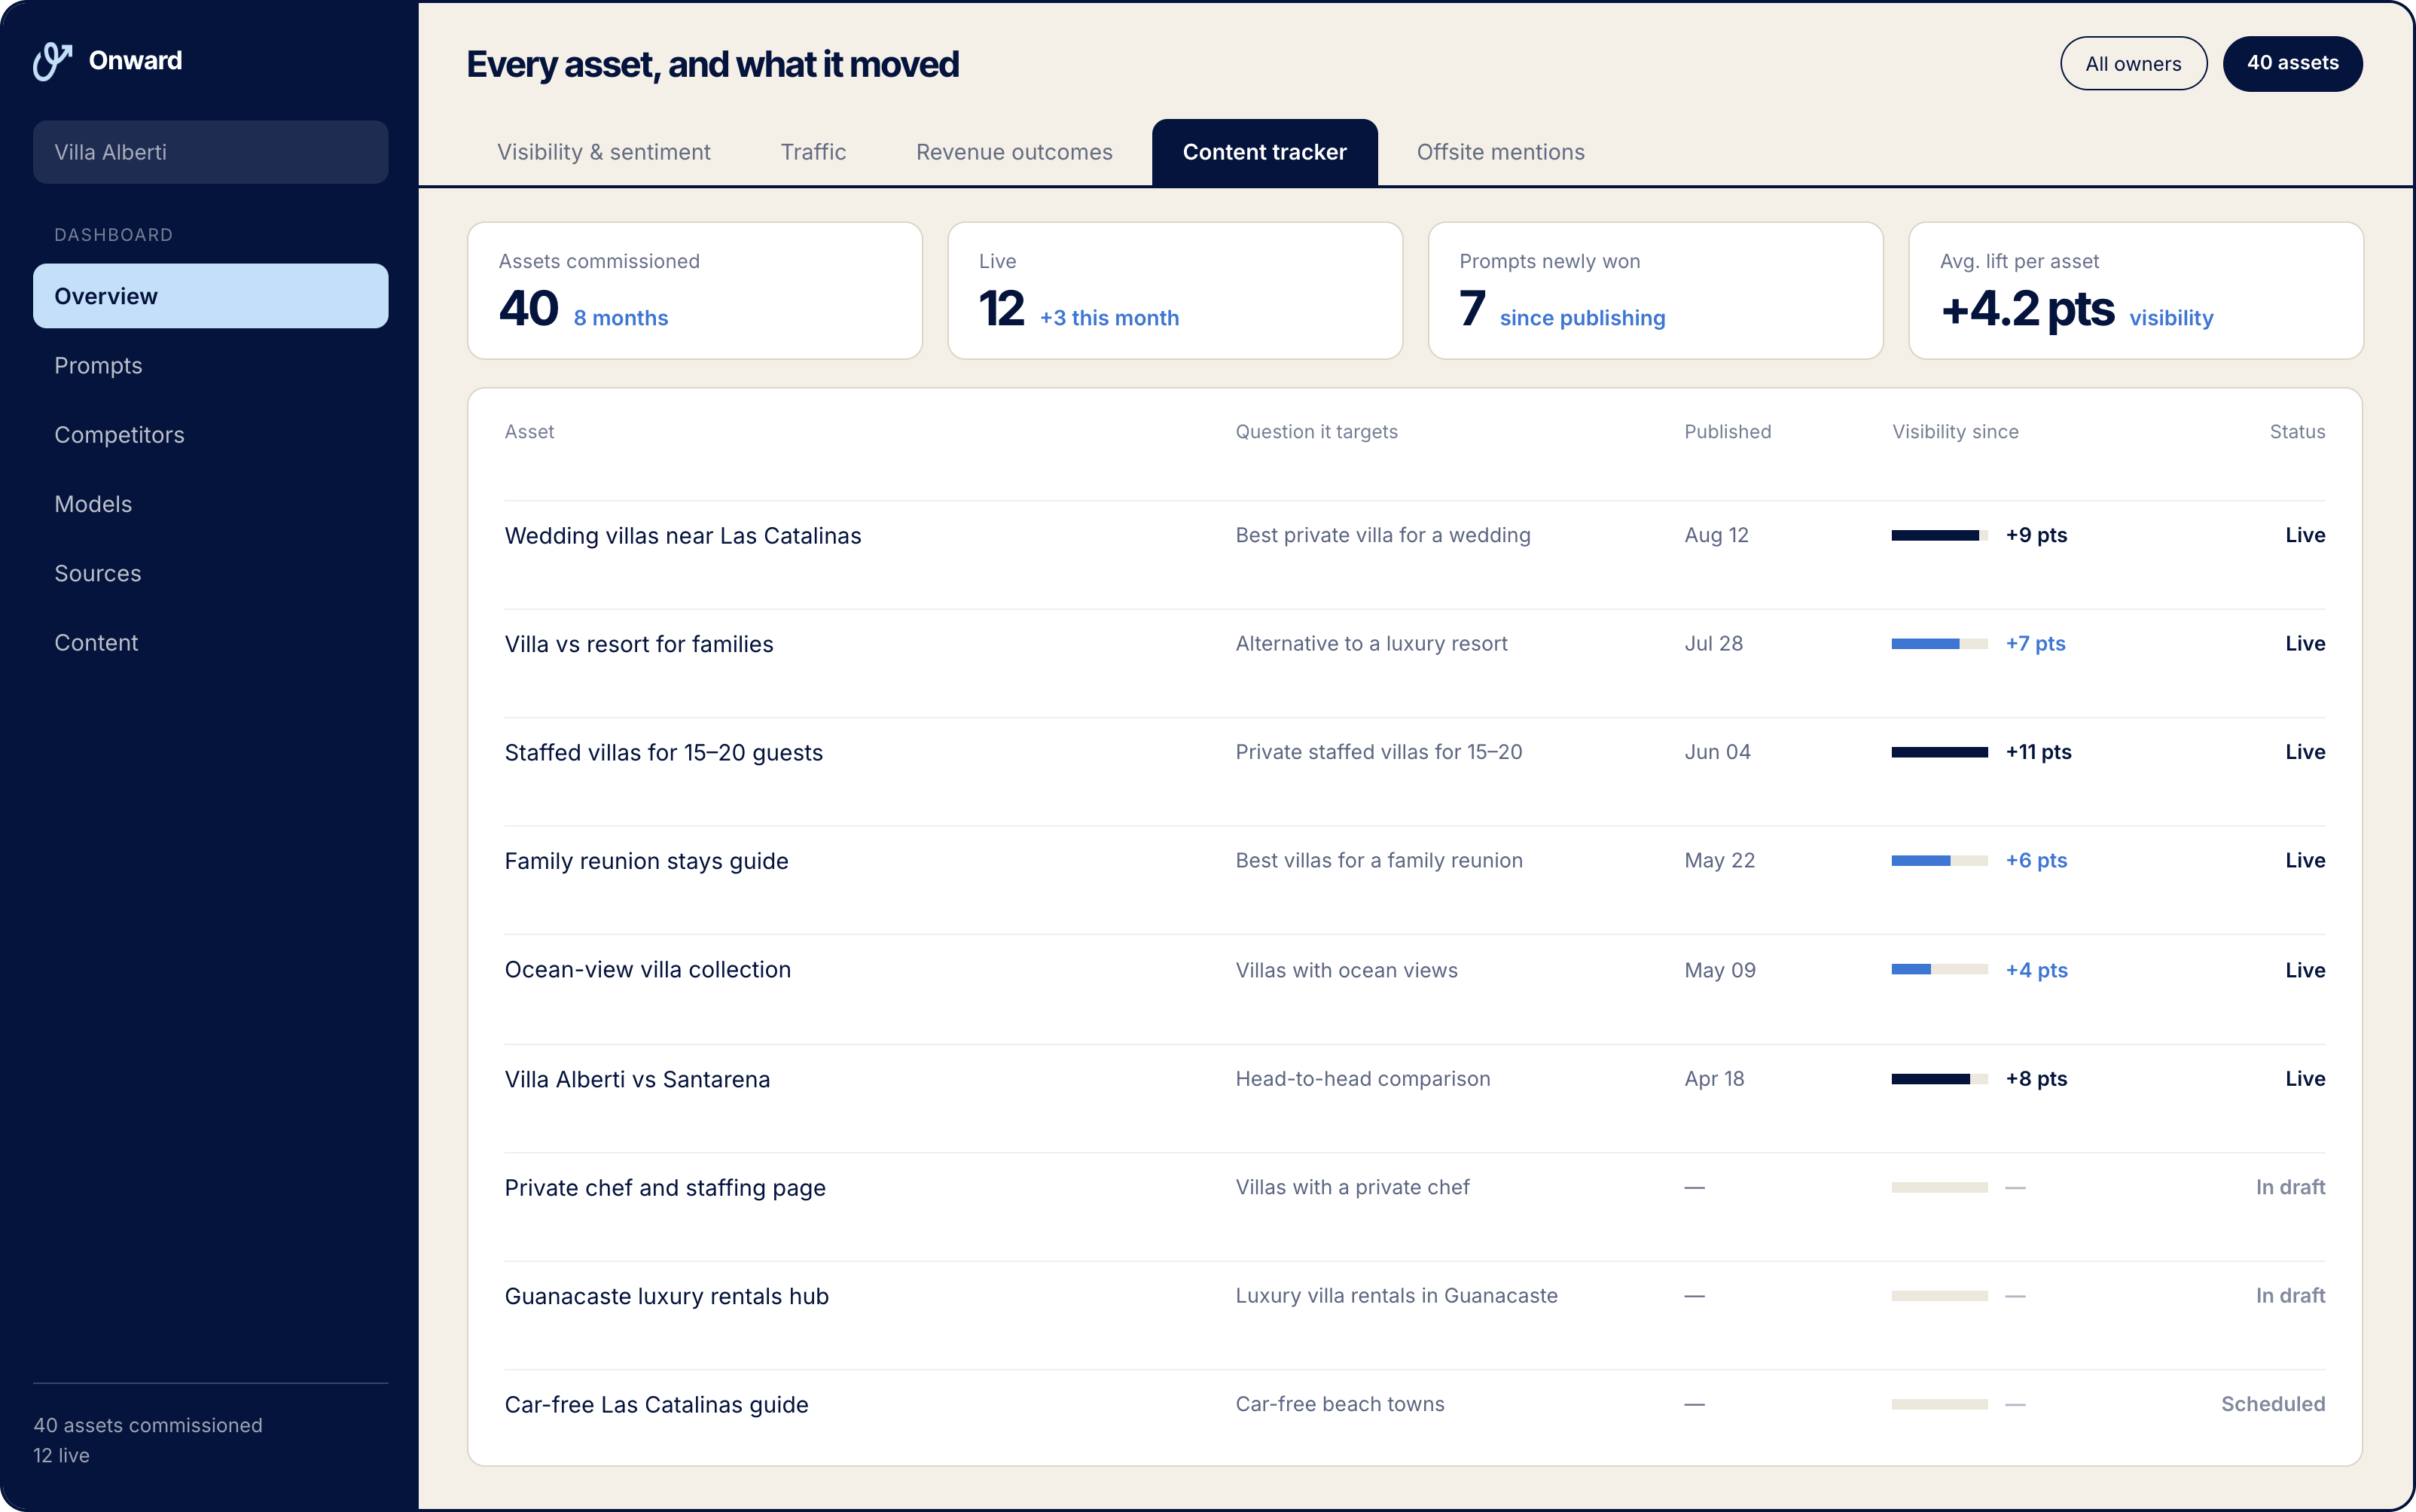Screen dimensions: 2416x1512
Task: Click the +11 pts visibility bar
Action: pyautogui.click(x=1939, y=753)
